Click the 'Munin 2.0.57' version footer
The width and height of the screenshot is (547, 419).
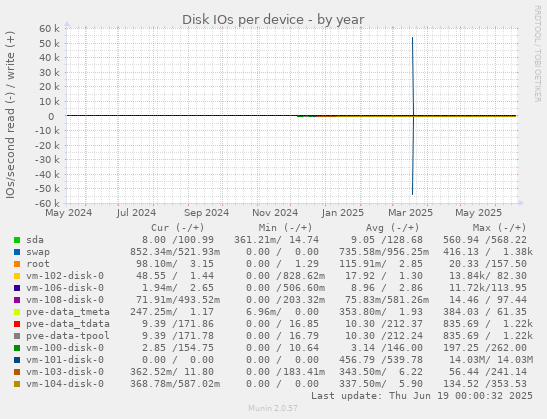pyautogui.click(x=273, y=408)
